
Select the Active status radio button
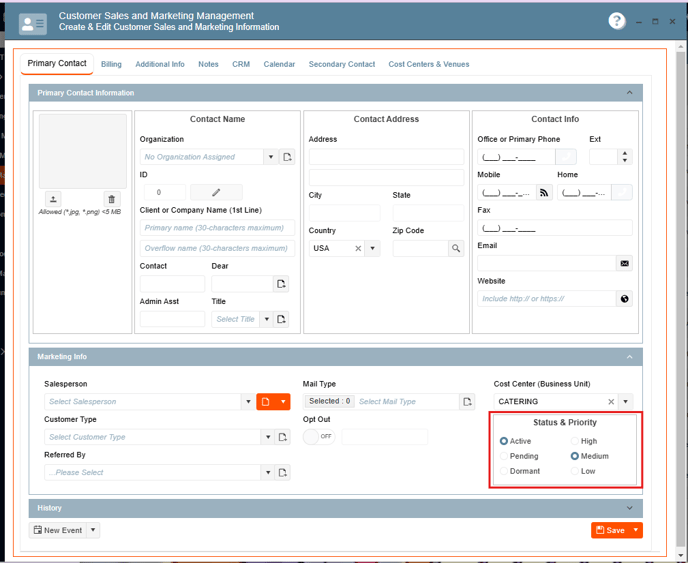[504, 441]
